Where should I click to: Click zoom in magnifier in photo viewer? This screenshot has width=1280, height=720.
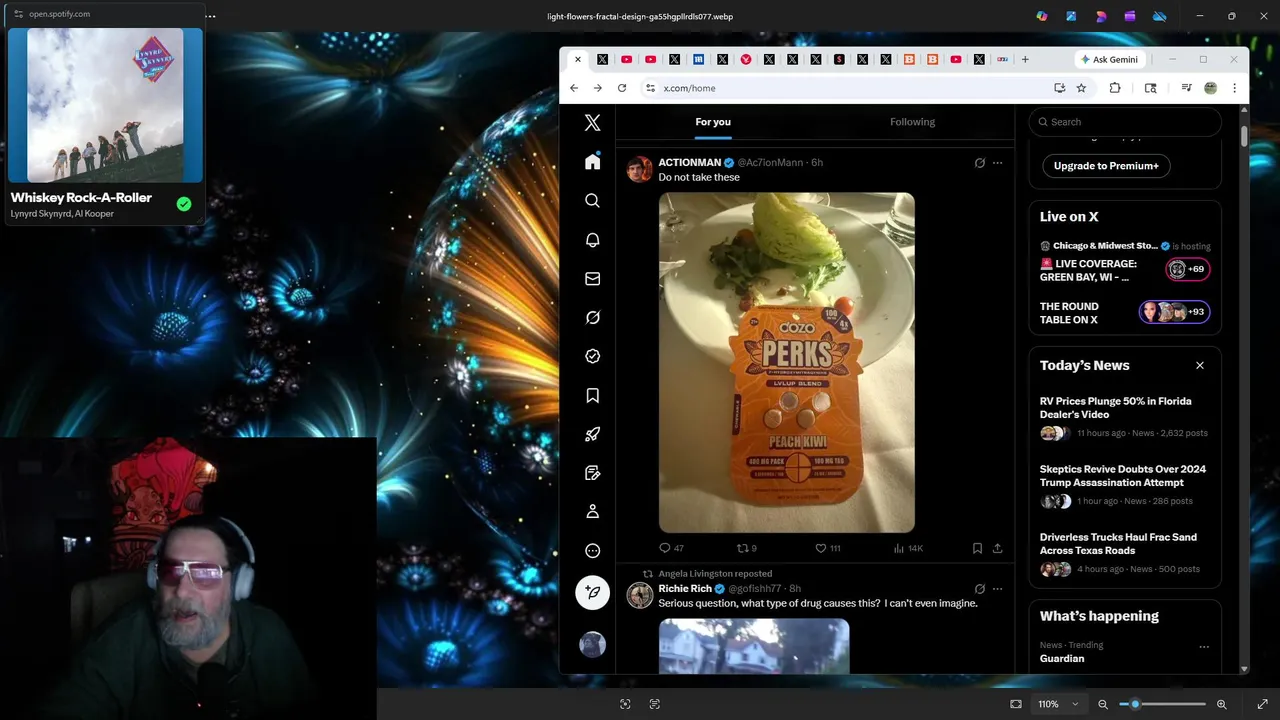(x=1221, y=704)
